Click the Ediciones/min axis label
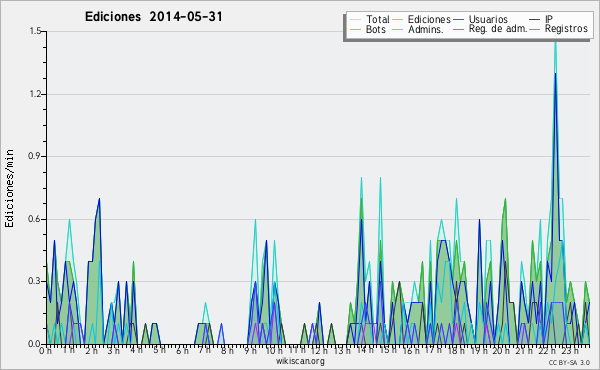Screen dimensions: 600x370 (x=9, y=189)
